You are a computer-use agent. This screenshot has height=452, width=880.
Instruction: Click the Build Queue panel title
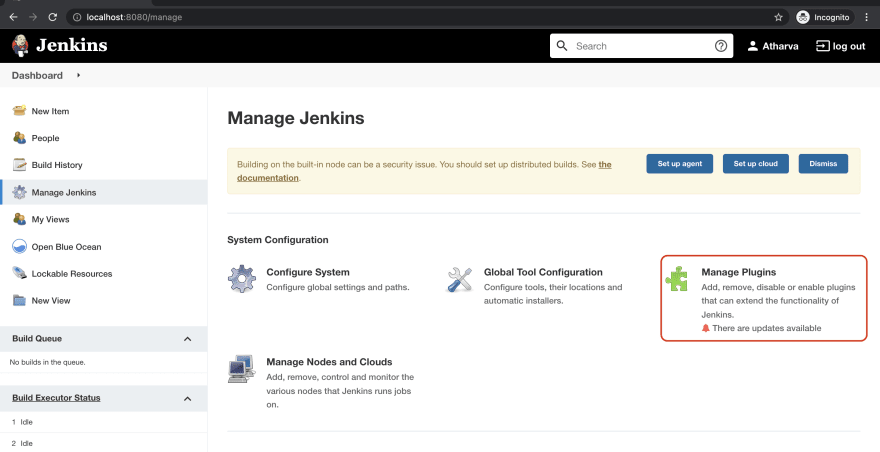pos(37,339)
